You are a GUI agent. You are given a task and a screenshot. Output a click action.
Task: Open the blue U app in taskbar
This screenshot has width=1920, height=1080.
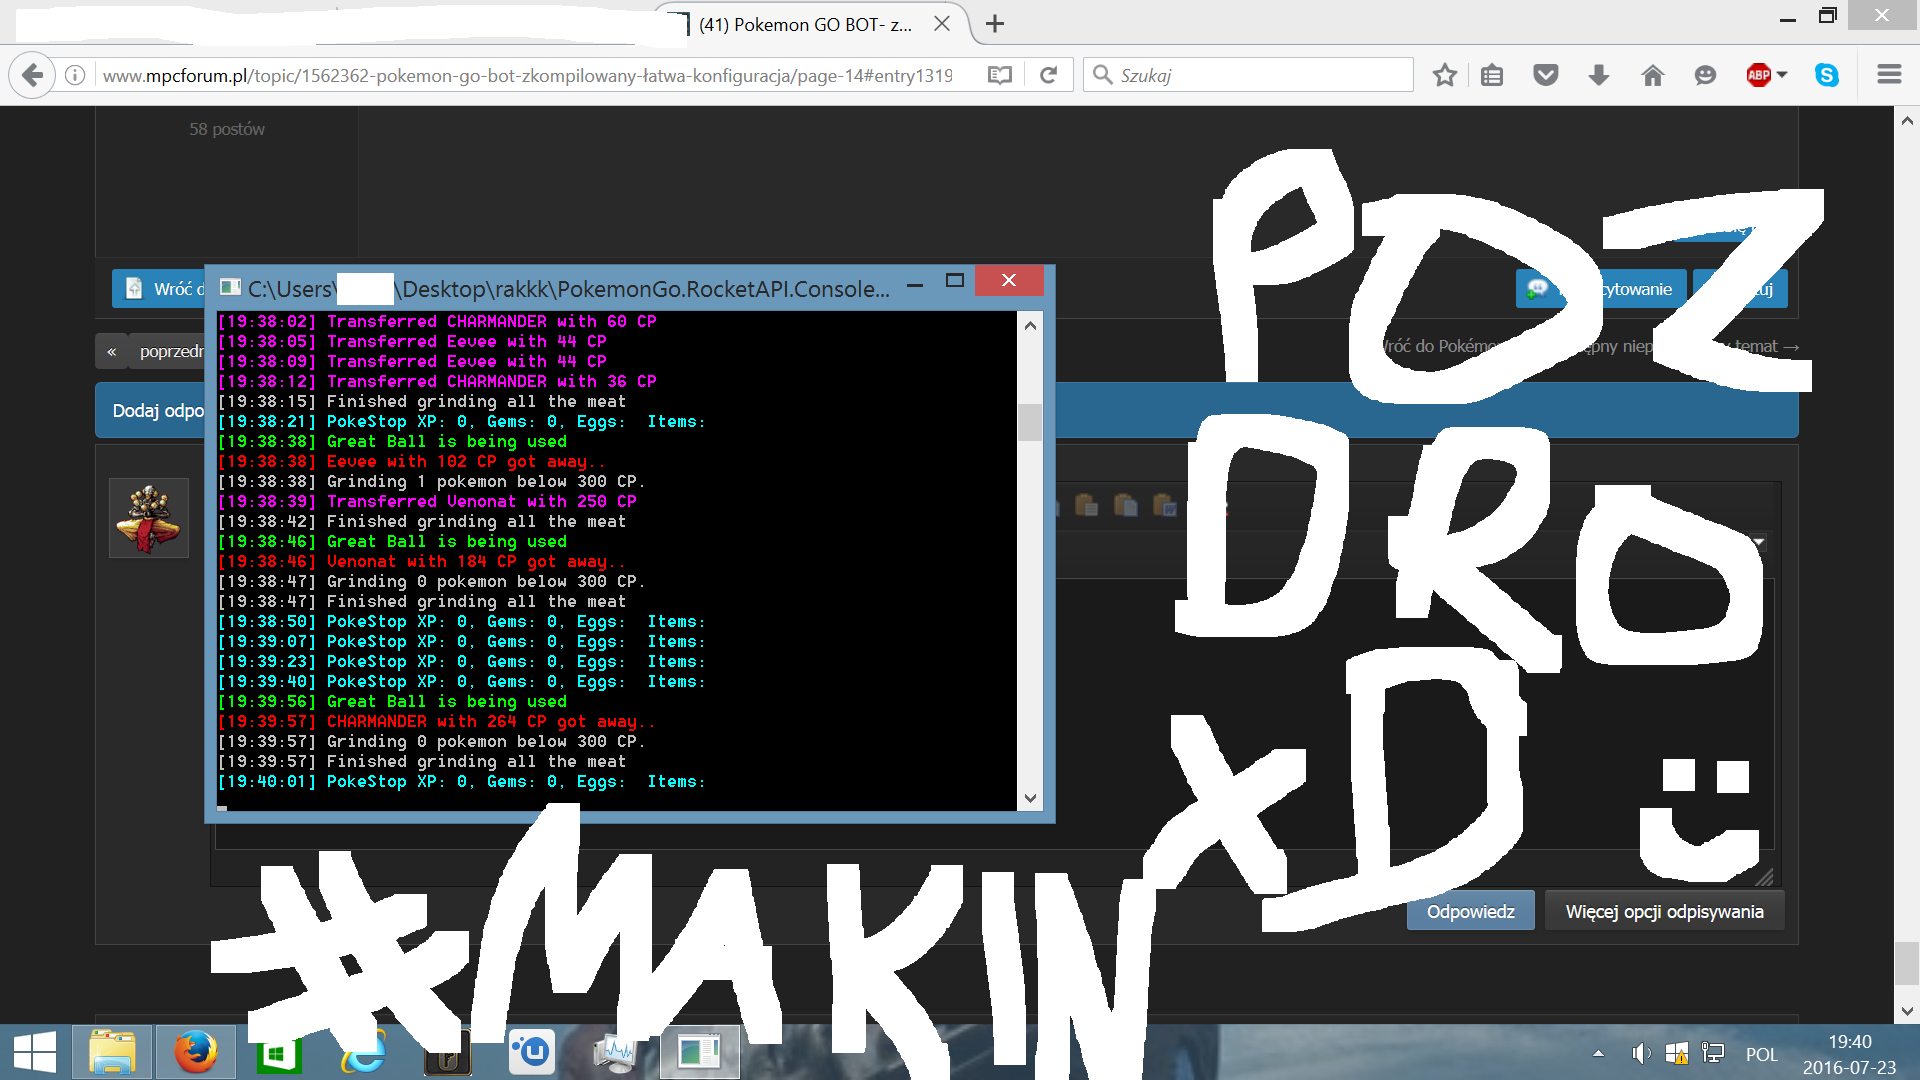click(x=531, y=1052)
